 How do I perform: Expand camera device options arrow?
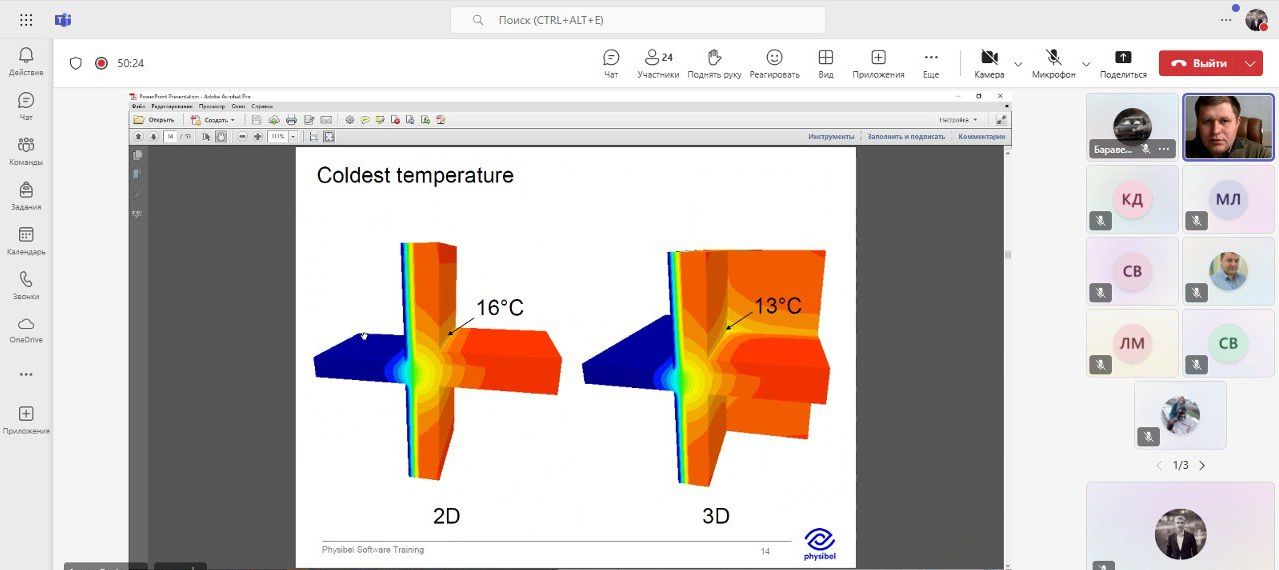tap(1018, 64)
